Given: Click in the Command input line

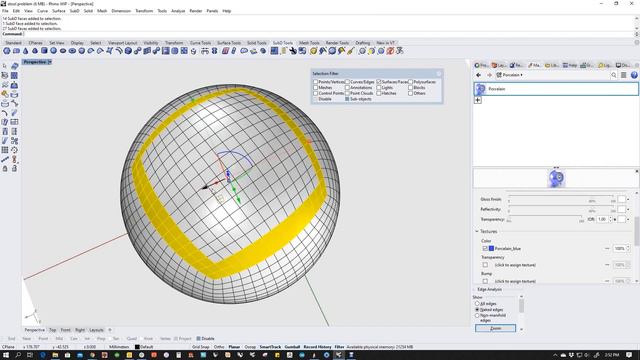Looking at the screenshot, I should click(x=329, y=34).
